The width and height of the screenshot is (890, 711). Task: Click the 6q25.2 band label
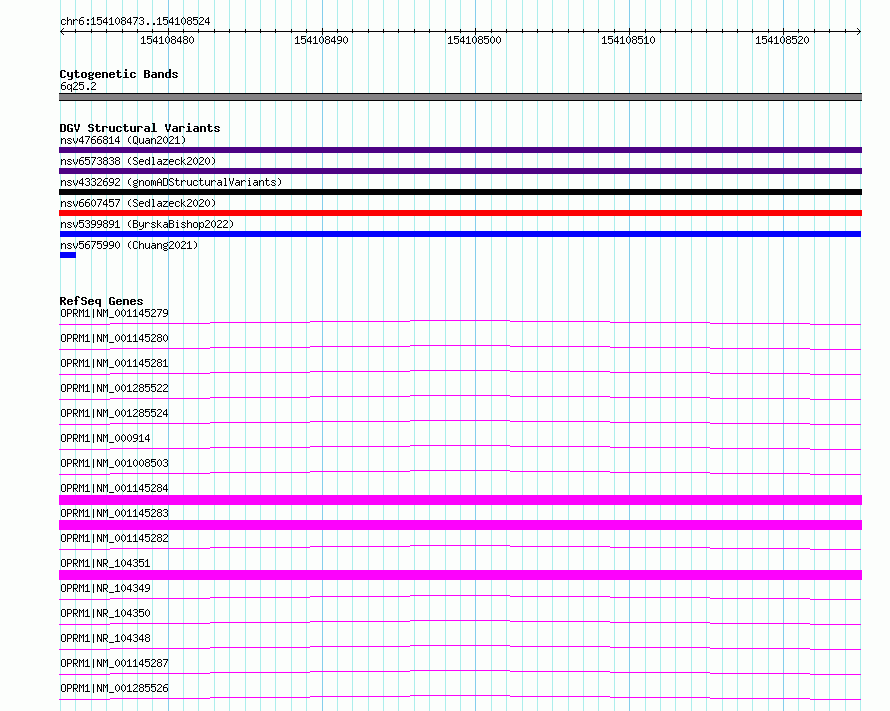[78, 86]
